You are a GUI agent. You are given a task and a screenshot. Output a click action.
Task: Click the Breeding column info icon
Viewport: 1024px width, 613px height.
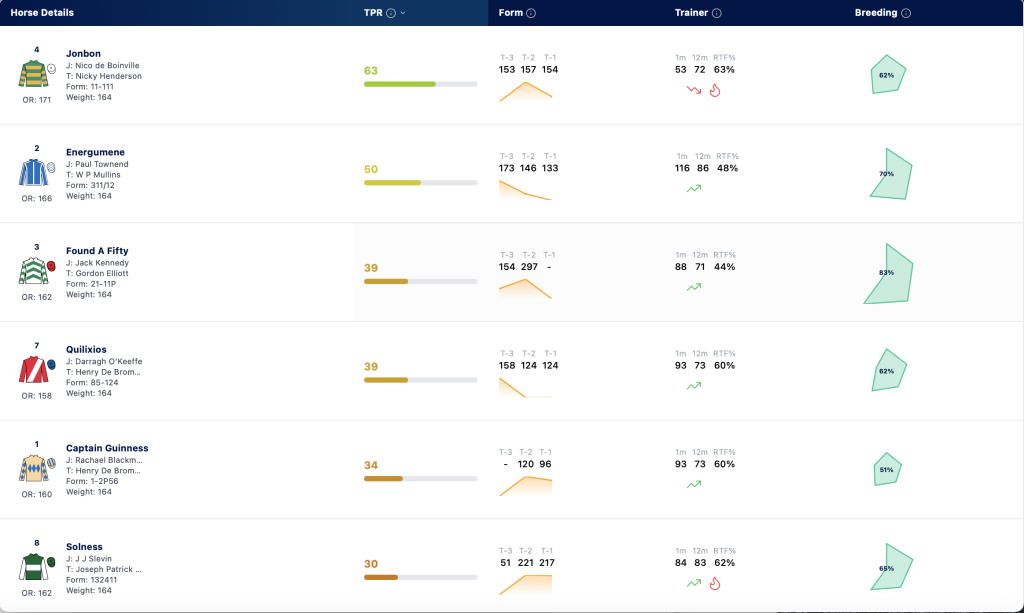(906, 13)
